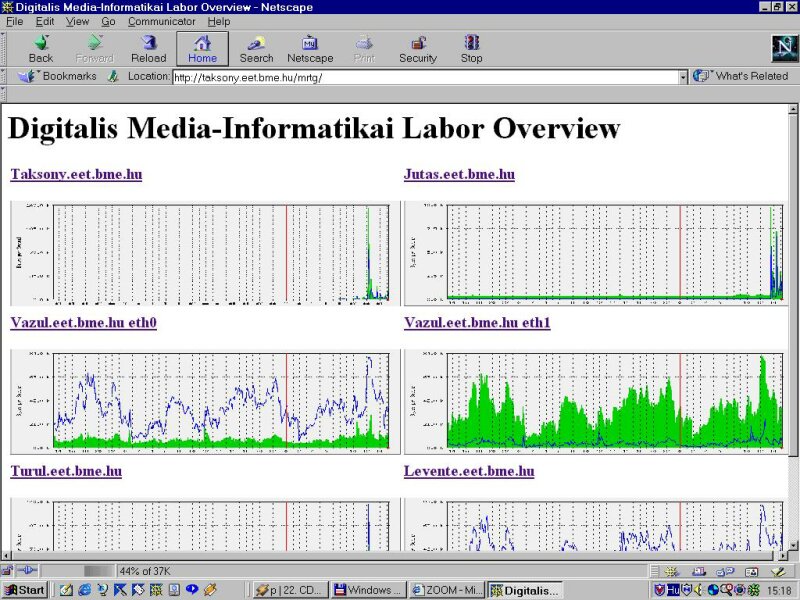This screenshot has width=800, height=600.
Task: Open the View menu
Action: tap(77, 21)
